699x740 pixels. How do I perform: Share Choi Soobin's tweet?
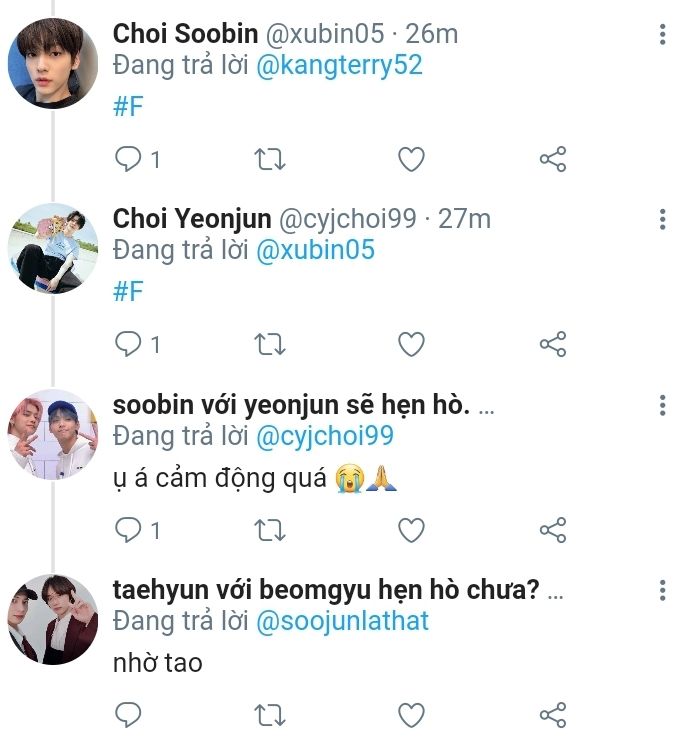[x=553, y=159]
